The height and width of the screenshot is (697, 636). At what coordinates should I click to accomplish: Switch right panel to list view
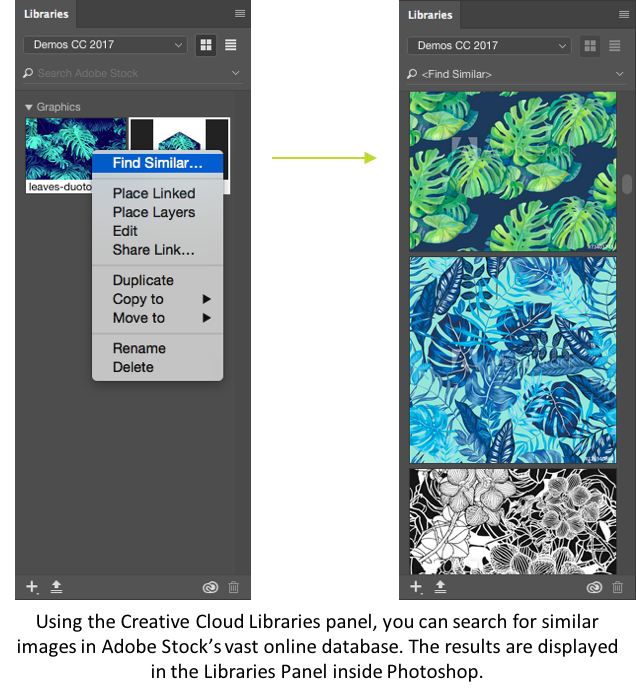click(615, 46)
